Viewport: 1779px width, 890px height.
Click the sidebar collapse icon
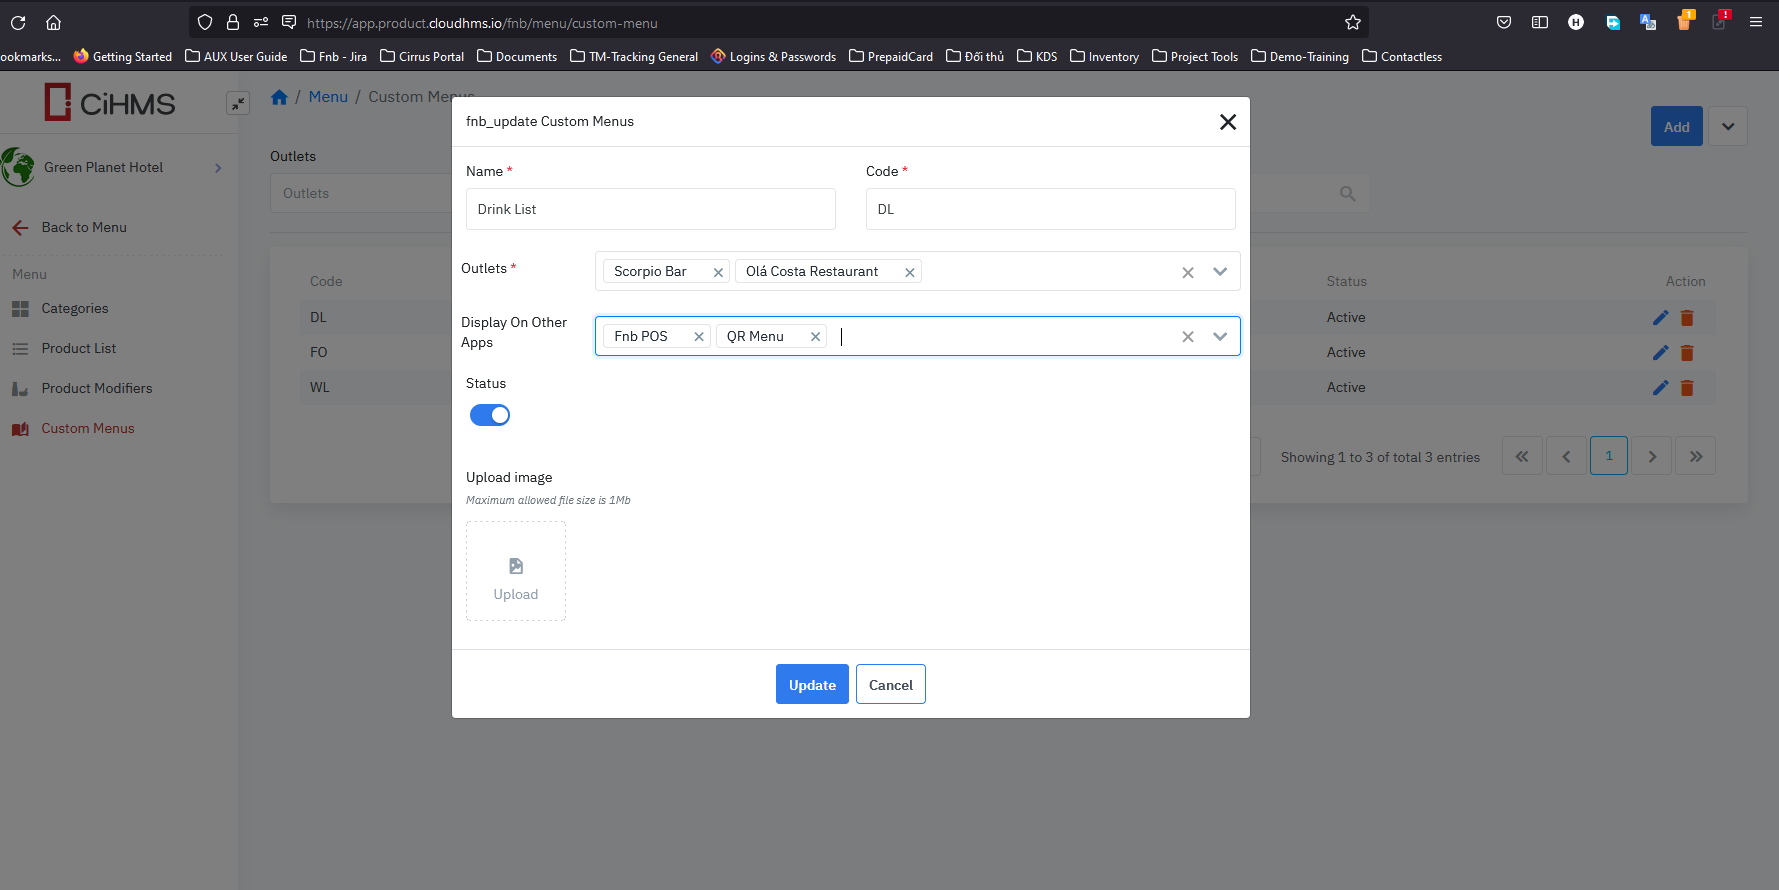click(238, 103)
